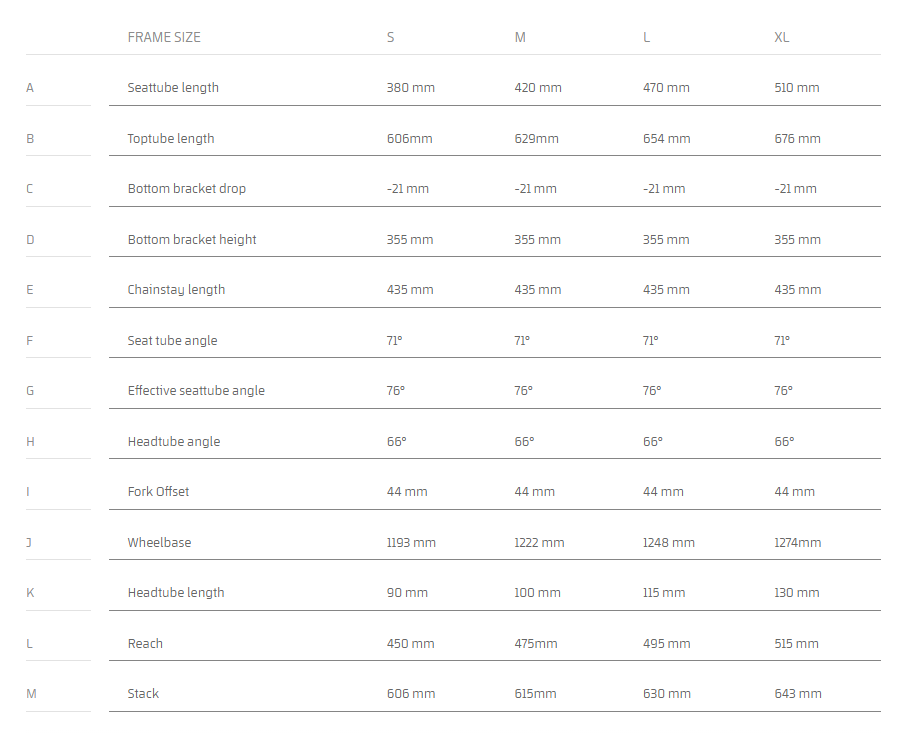Select the Fork Offset row label
The width and height of the screenshot is (904, 736).
pyautogui.click(x=158, y=492)
